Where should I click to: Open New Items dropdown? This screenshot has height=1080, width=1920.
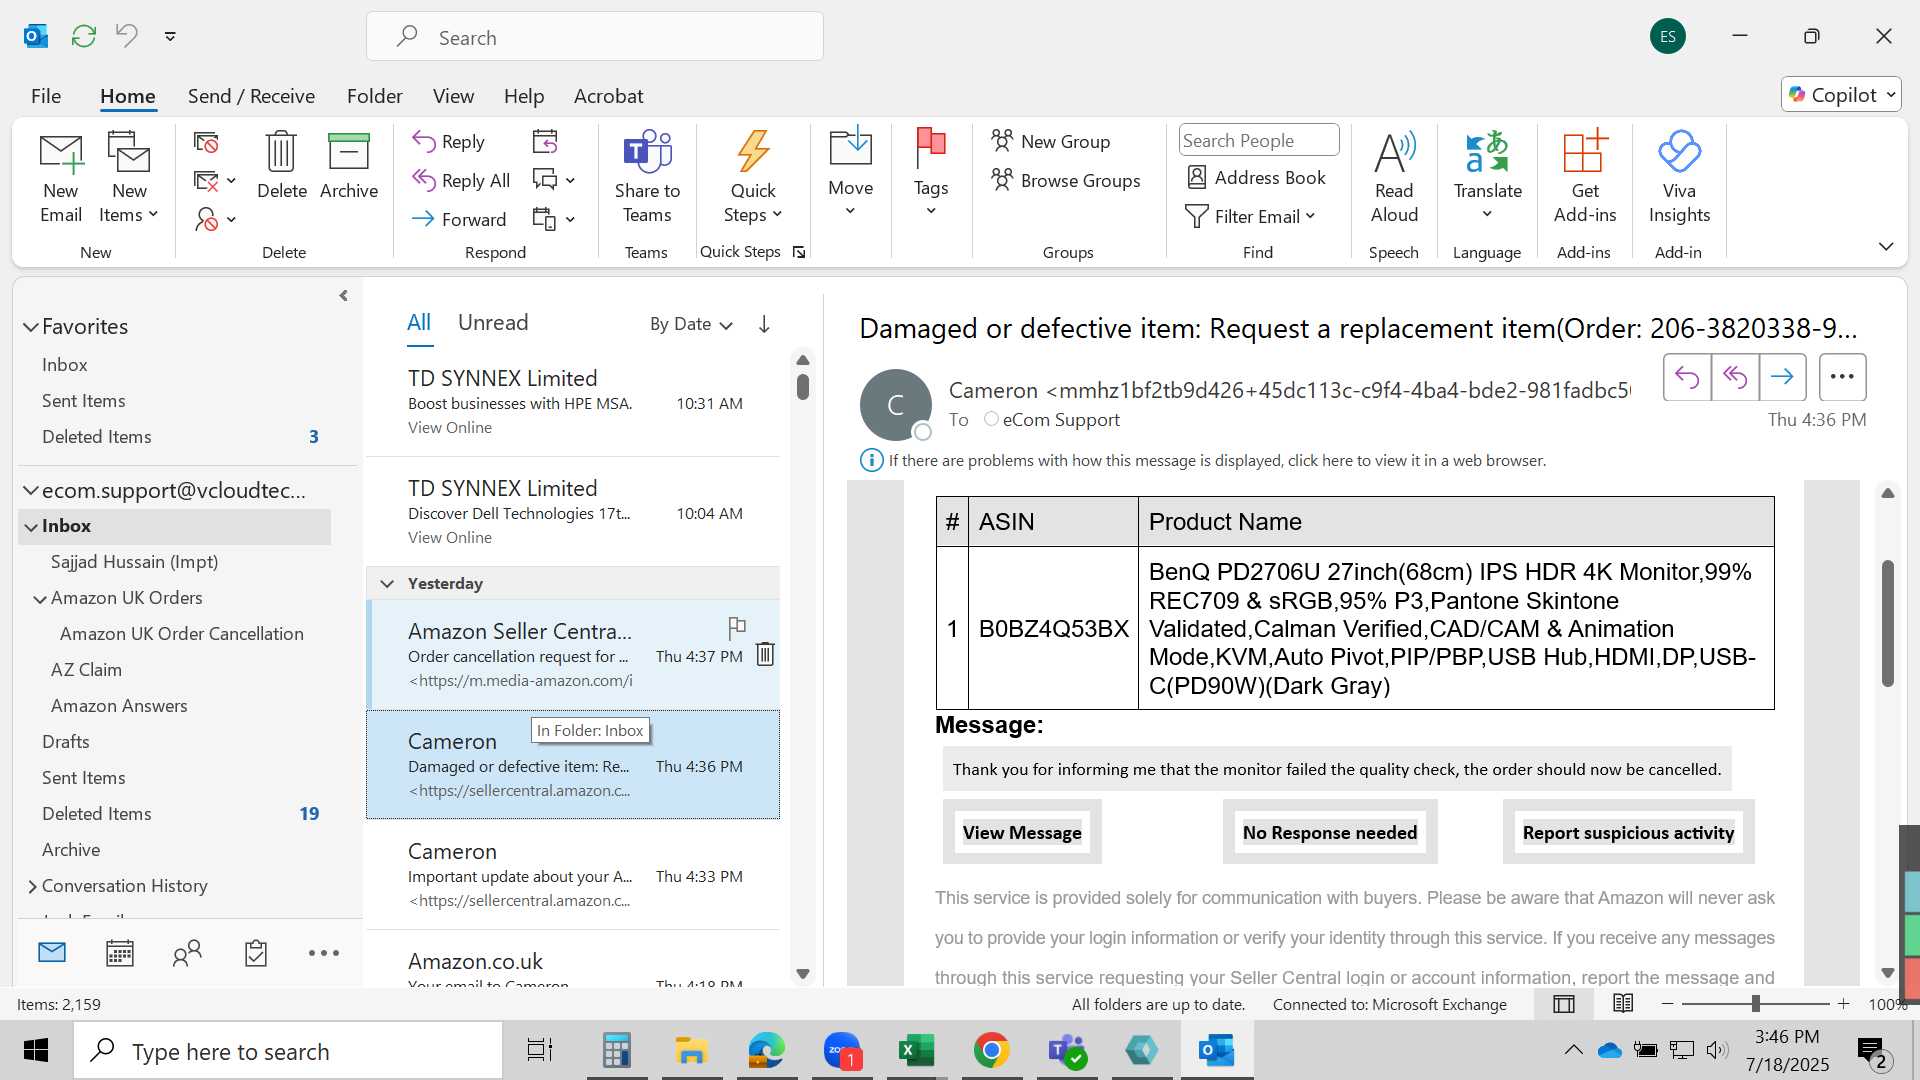point(129,177)
